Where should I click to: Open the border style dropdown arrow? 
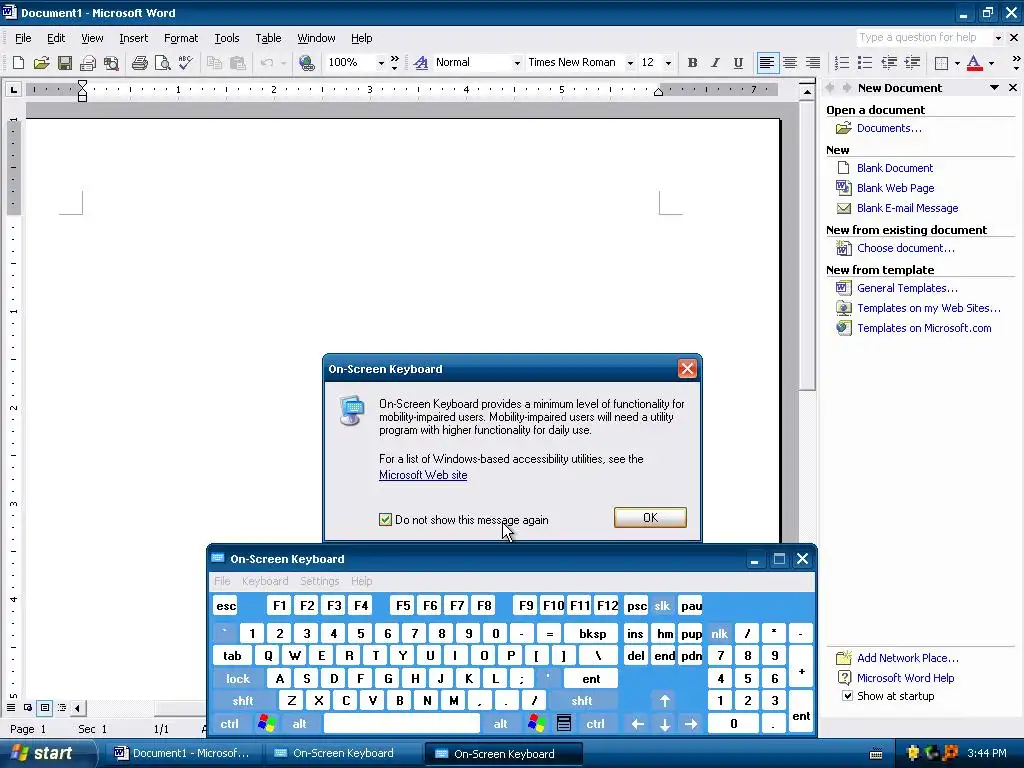coord(957,63)
